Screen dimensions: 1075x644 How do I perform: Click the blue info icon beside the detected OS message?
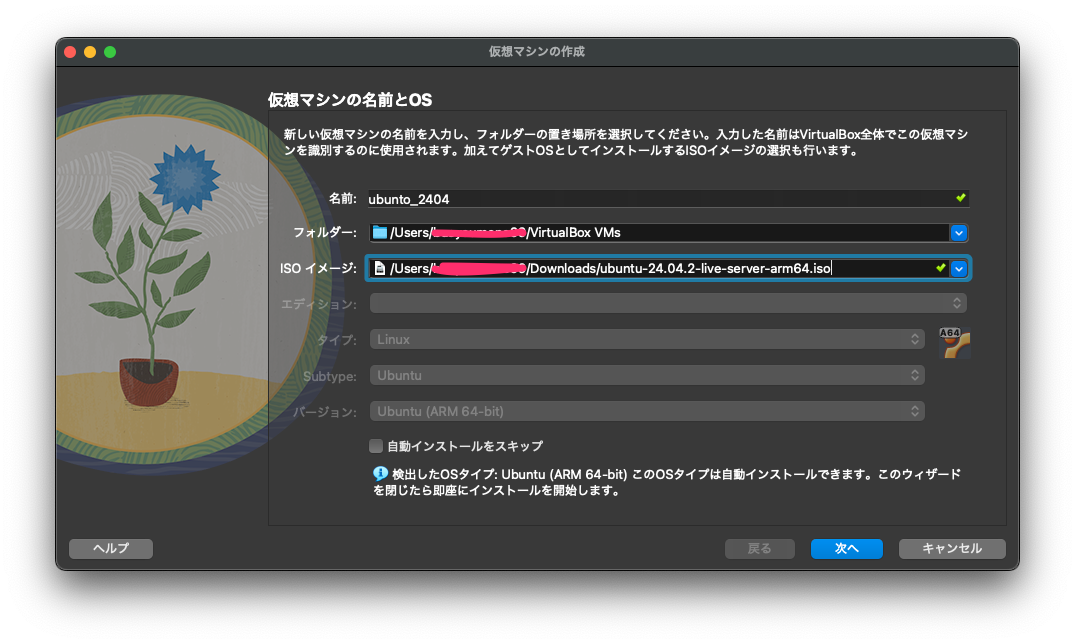(x=380, y=473)
